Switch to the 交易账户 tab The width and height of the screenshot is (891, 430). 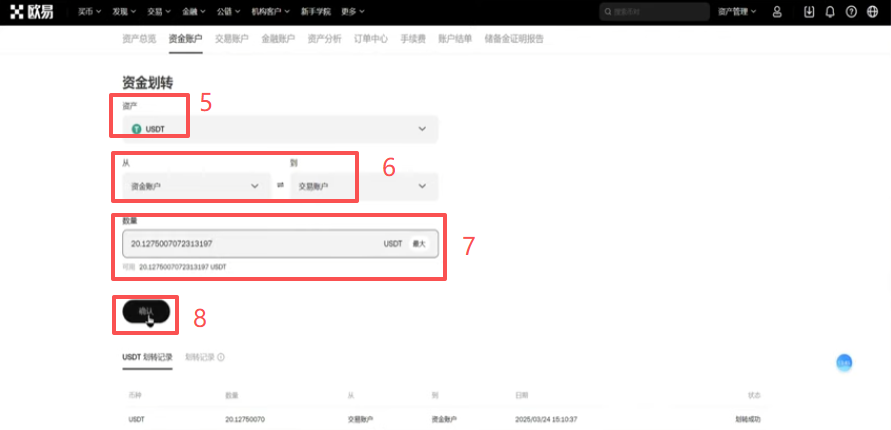pos(231,39)
